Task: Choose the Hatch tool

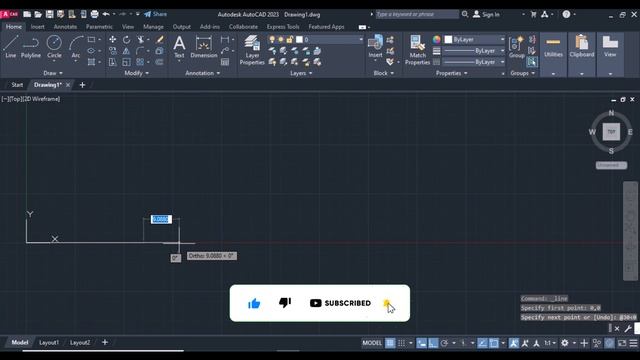Action: pyautogui.click(x=91, y=62)
